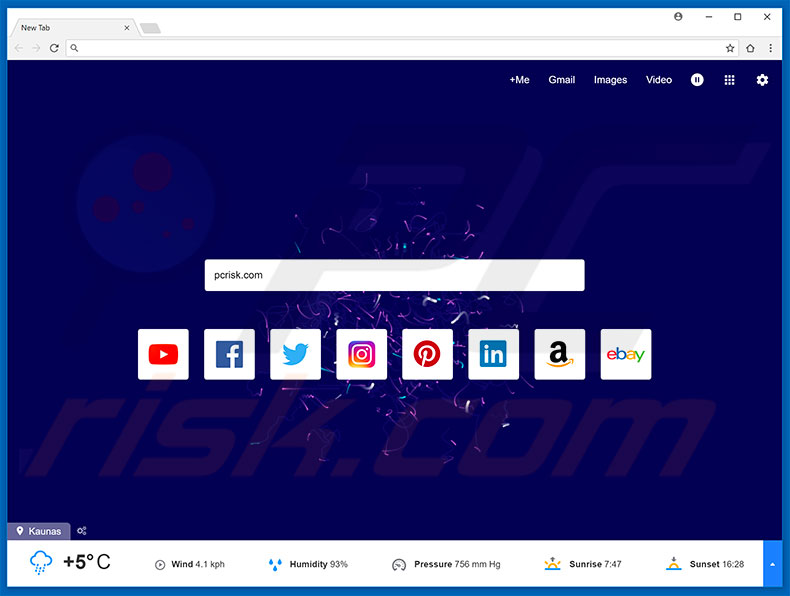Open a new tab button
790x596 pixels.
pyautogui.click(x=150, y=28)
